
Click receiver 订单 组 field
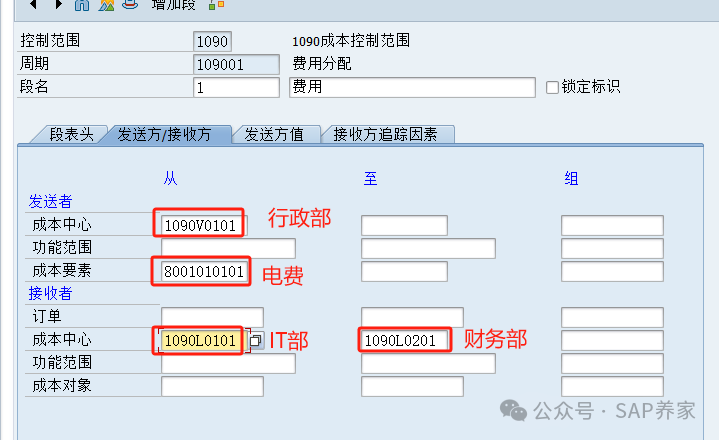pos(612,317)
